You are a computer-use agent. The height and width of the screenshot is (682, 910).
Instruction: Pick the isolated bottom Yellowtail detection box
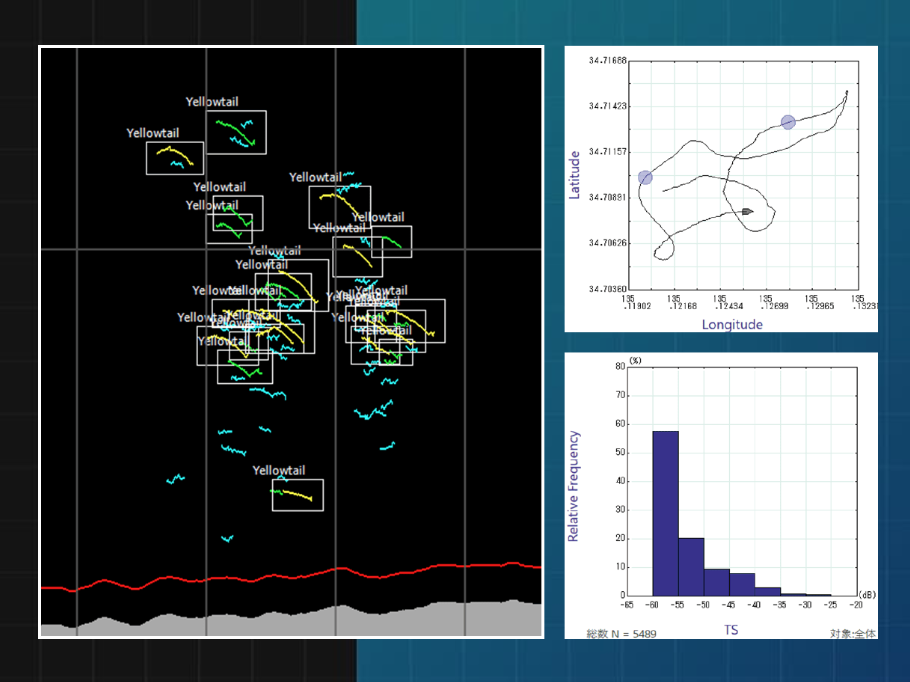tap(297, 494)
